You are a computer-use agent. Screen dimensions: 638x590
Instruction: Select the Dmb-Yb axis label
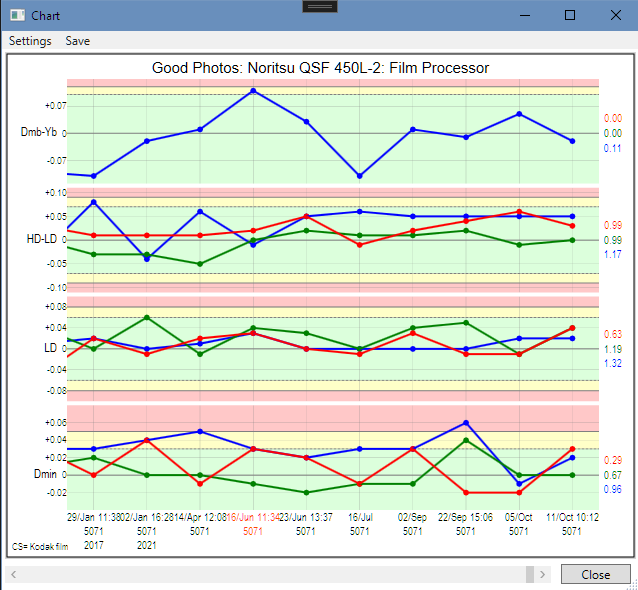39,132
